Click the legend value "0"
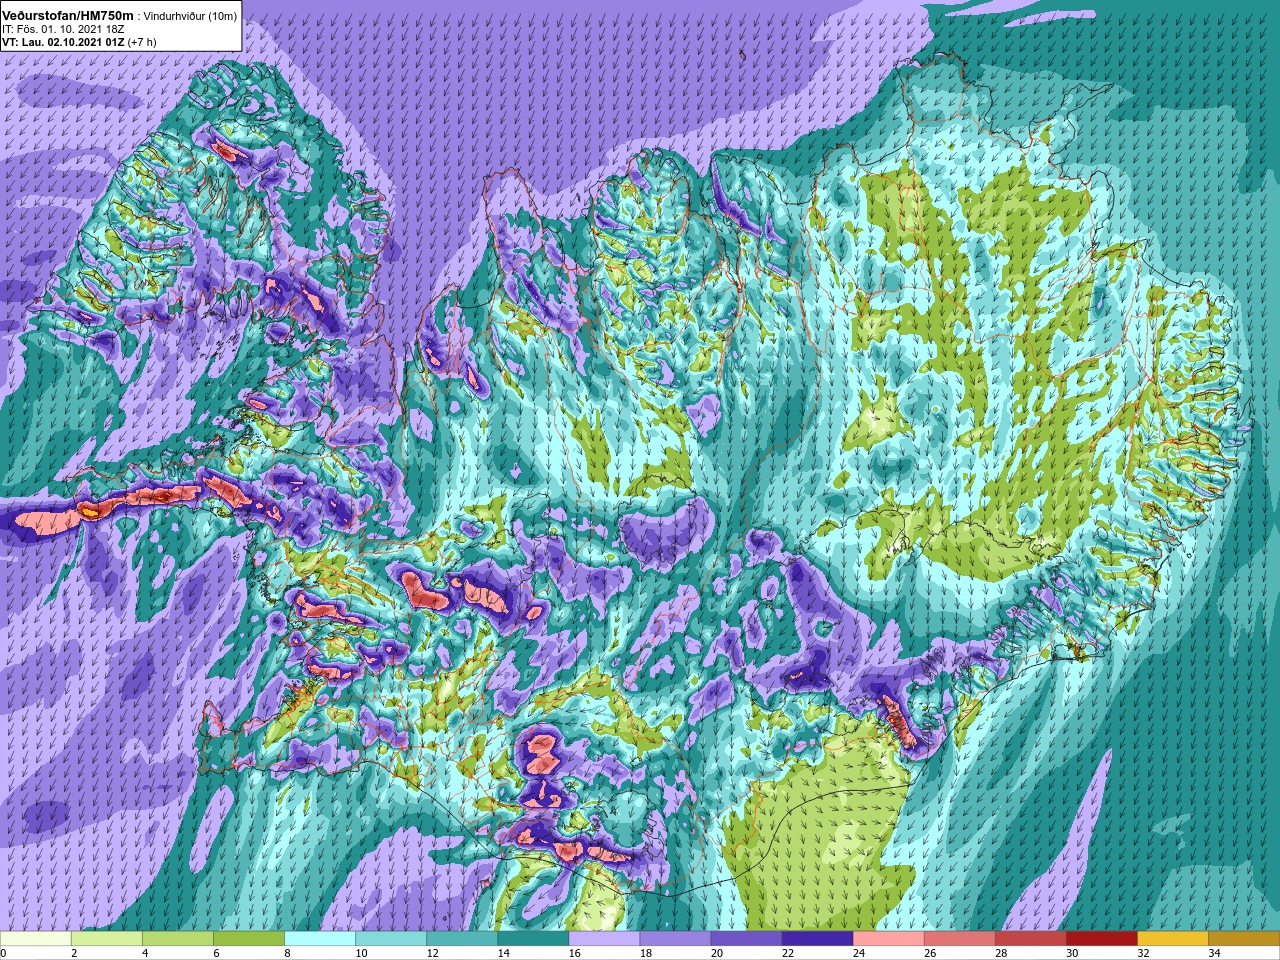This screenshot has width=1280, height=960. click(4, 953)
